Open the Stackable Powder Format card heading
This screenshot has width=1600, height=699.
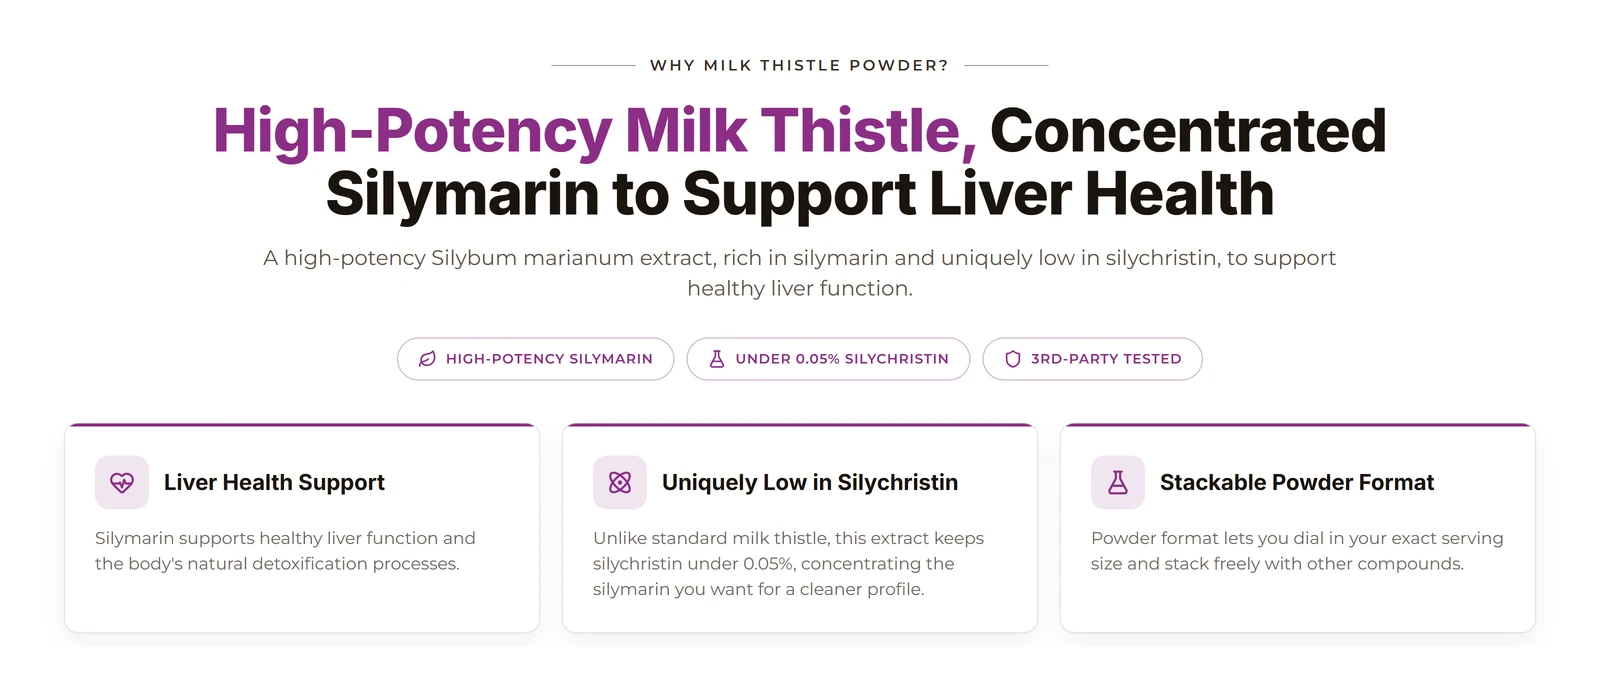[x=1297, y=483]
